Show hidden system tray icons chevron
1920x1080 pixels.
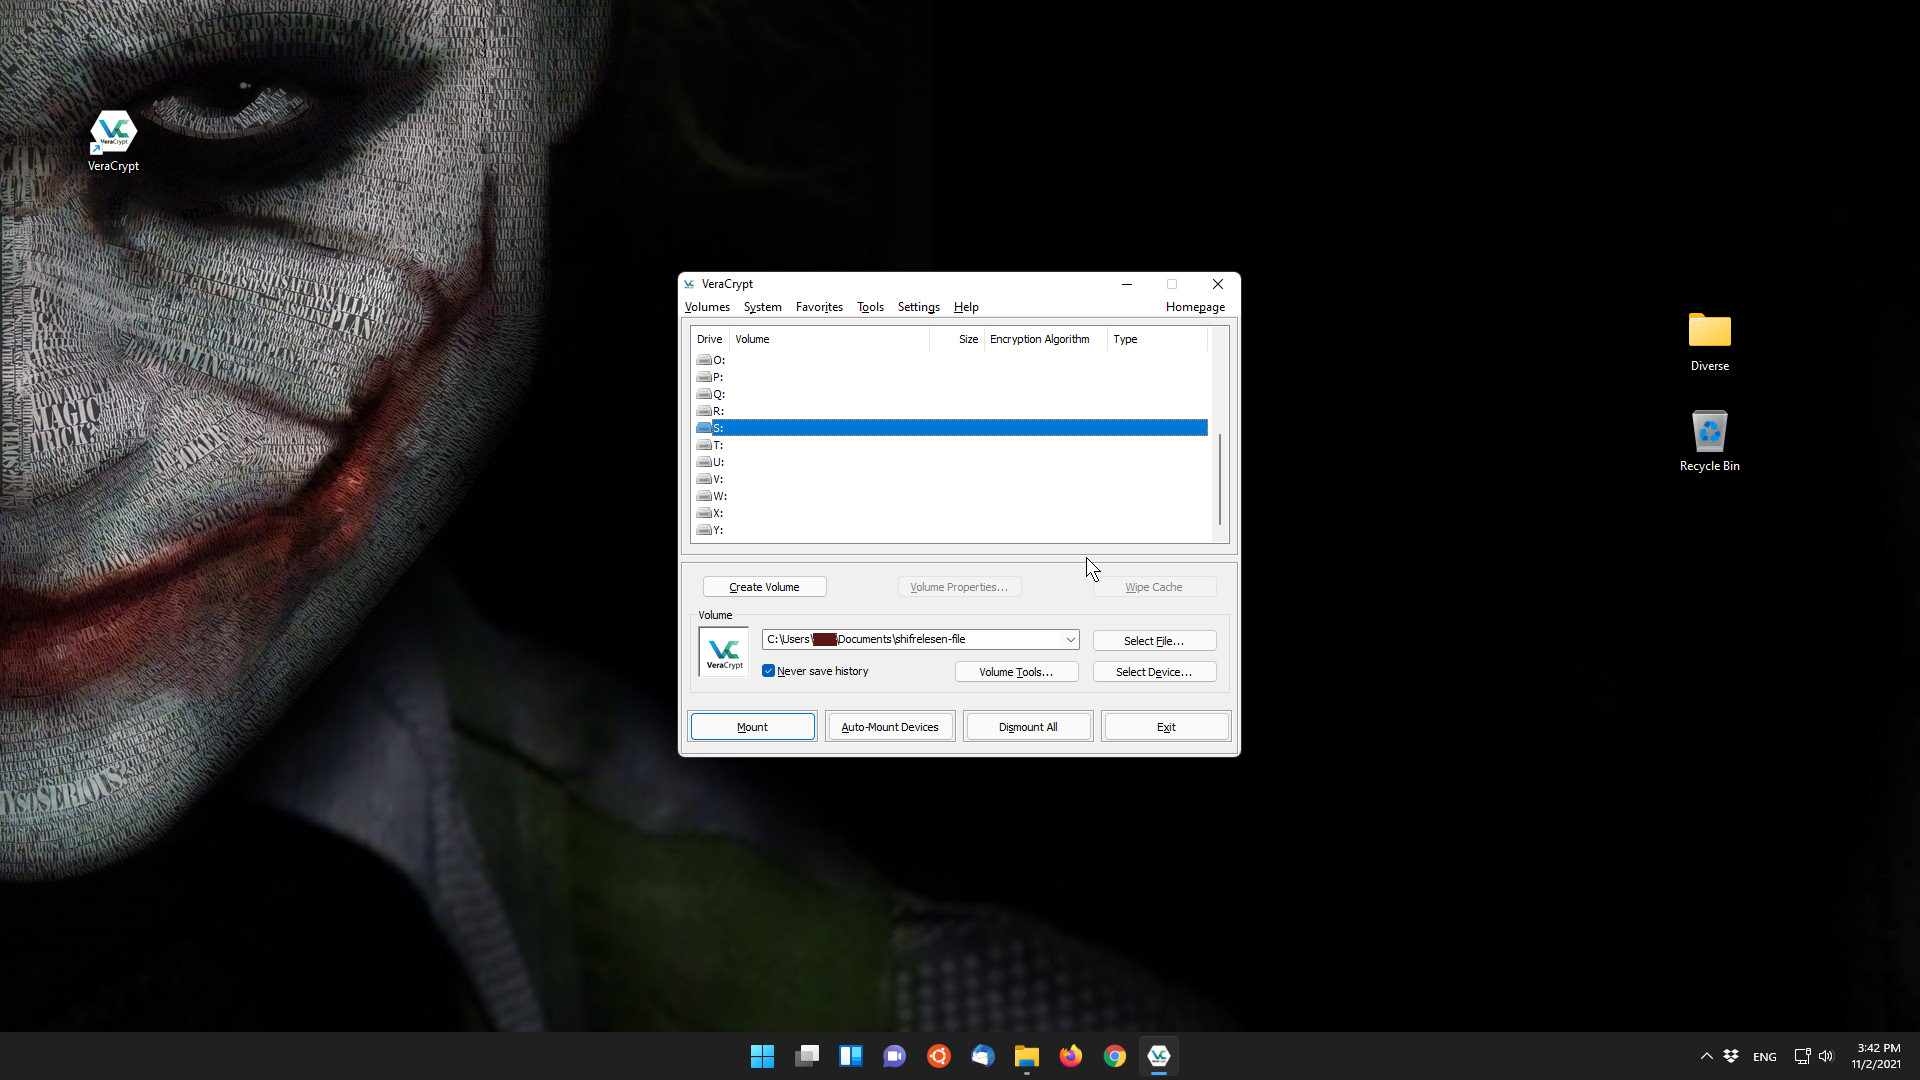click(x=1706, y=1056)
